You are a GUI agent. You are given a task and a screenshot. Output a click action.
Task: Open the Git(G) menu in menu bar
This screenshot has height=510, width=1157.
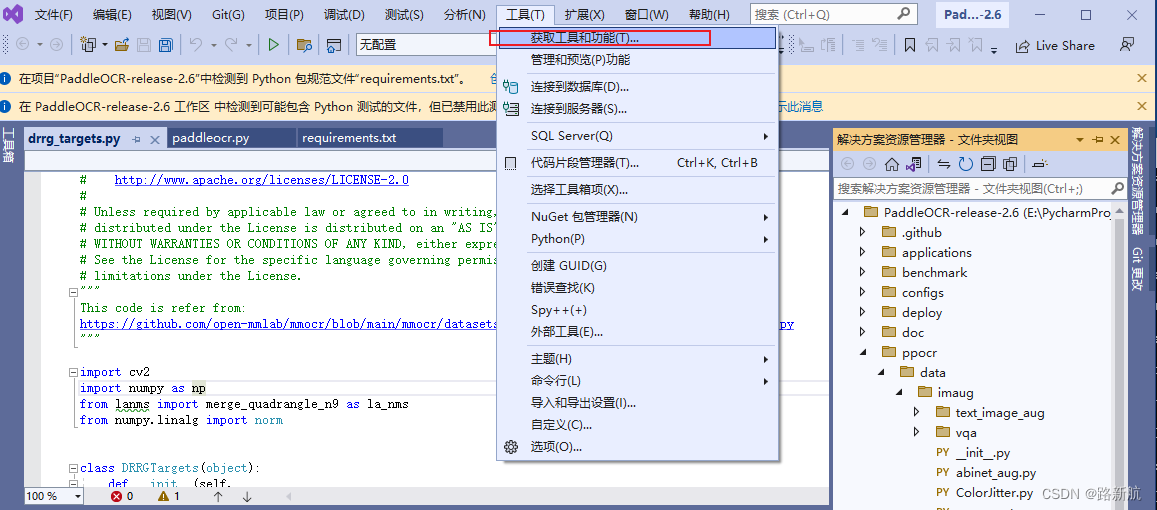pos(228,15)
